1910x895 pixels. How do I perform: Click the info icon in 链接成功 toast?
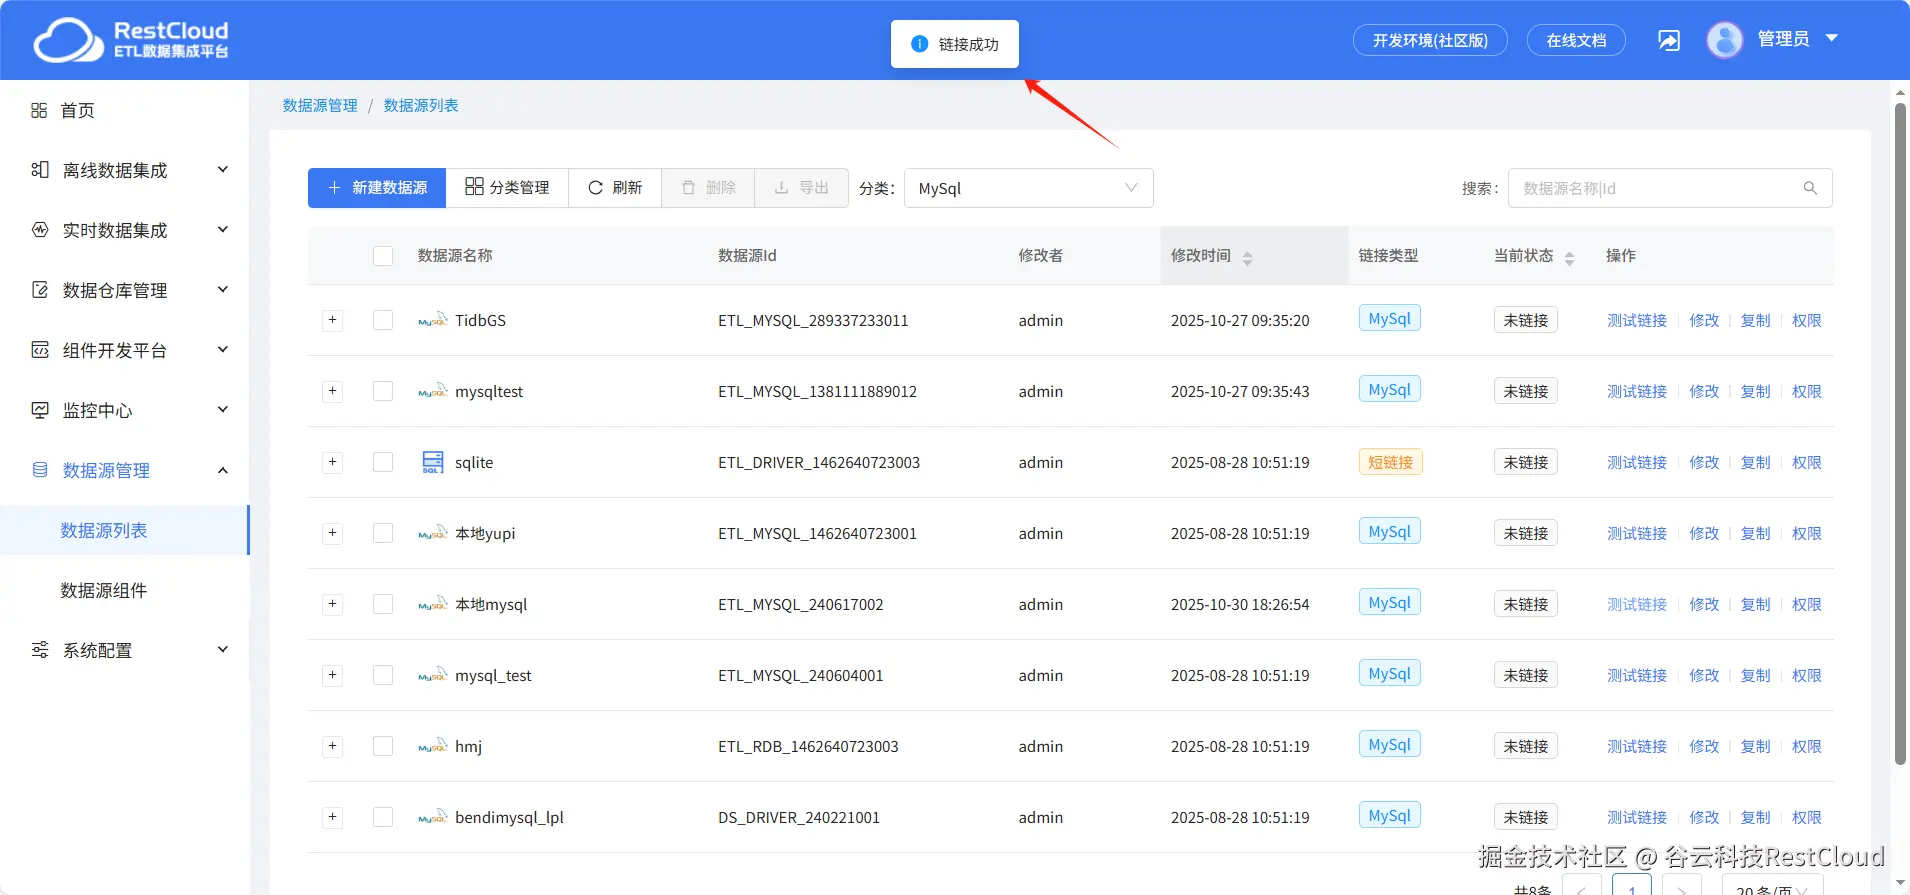point(920,44)
